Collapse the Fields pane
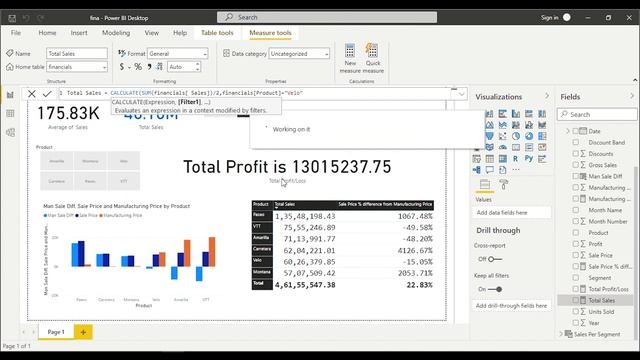640x360 pixels. (x=632, y=96)
